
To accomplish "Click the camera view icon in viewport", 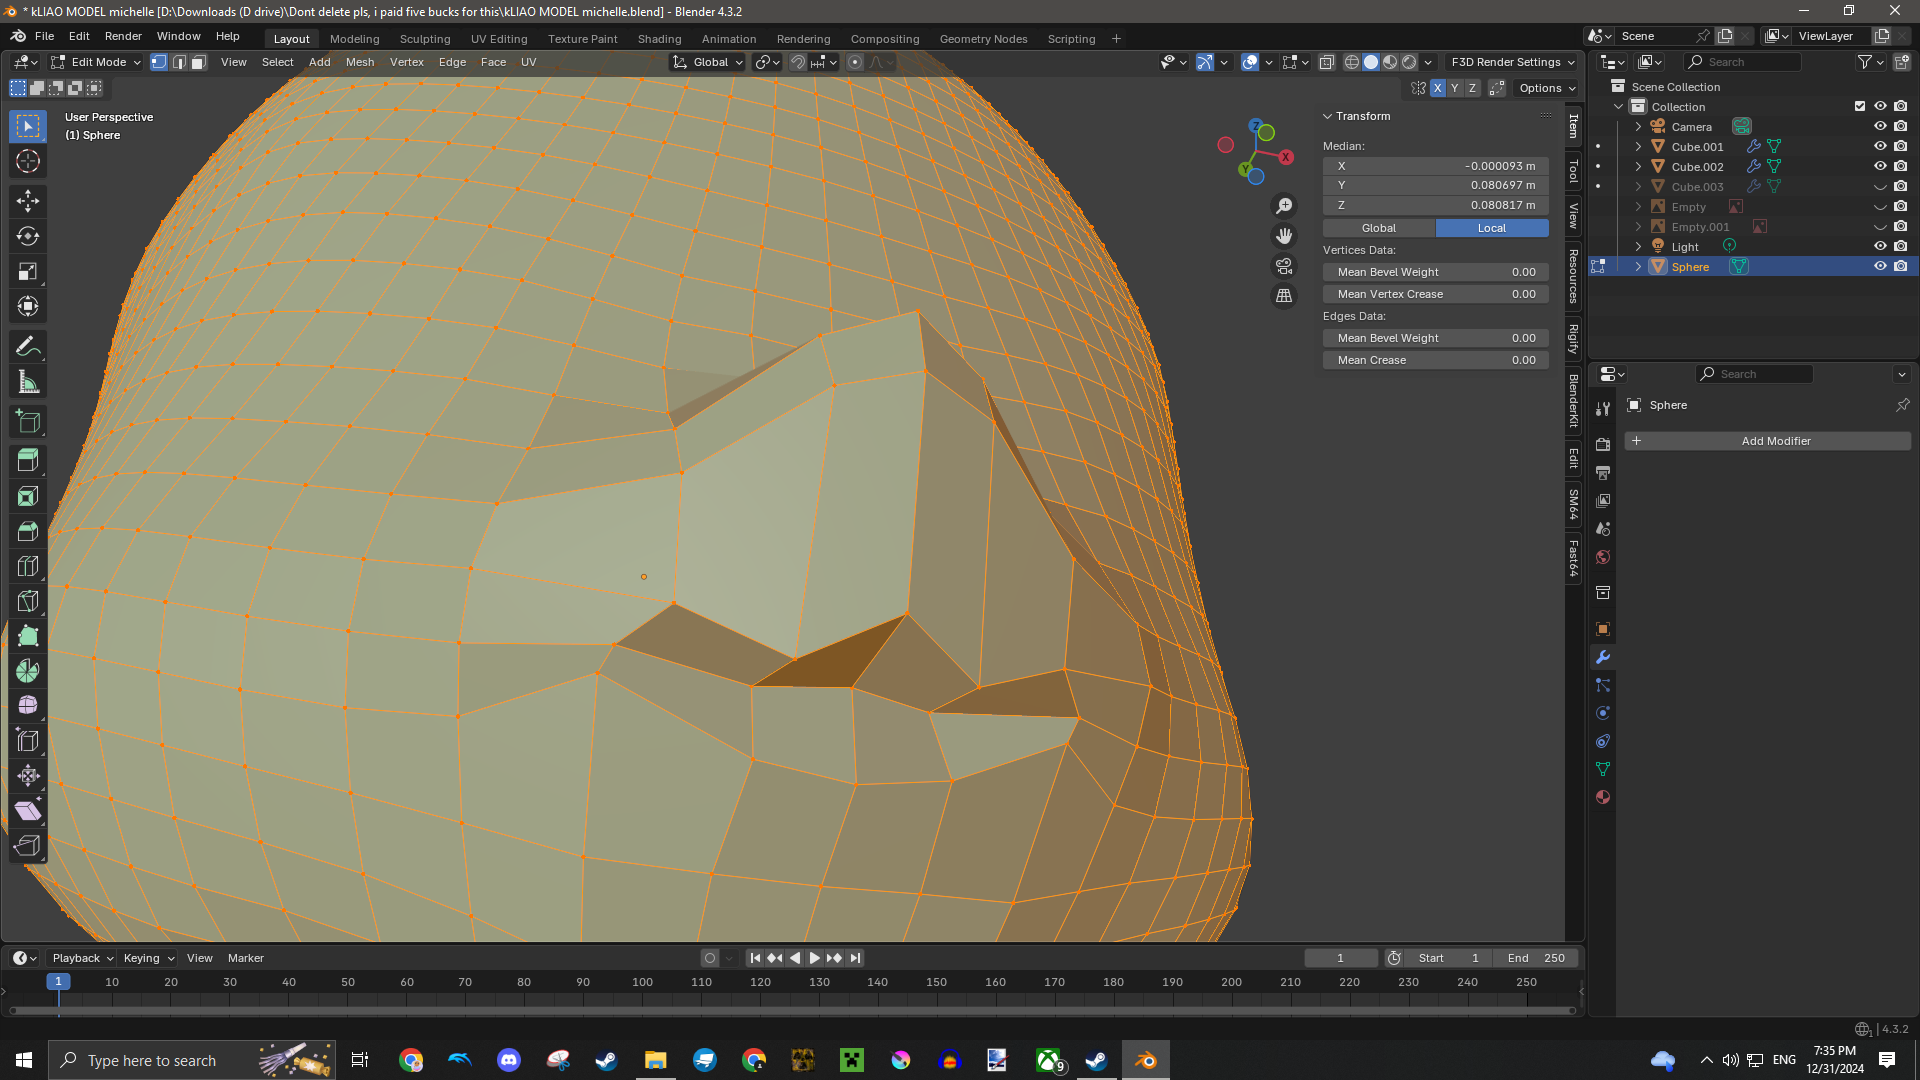I will (1284, 266).
